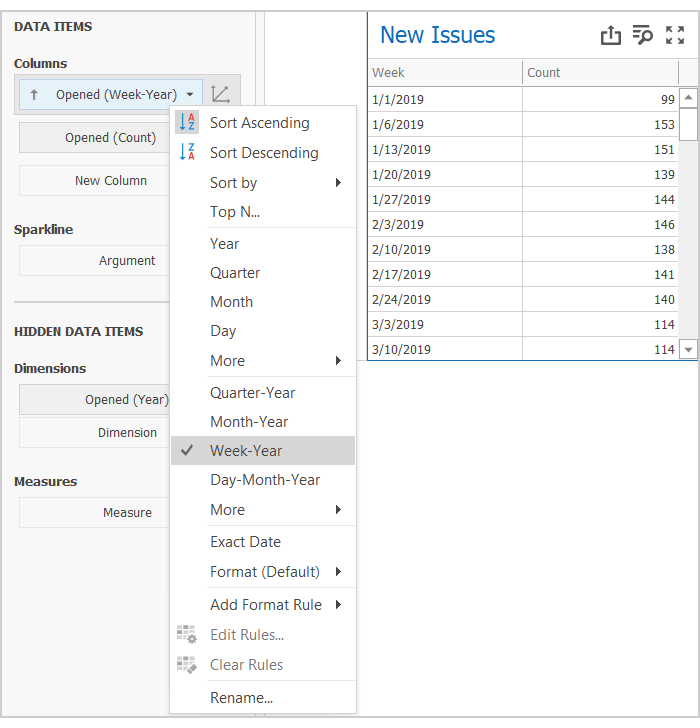Click the Sort Ascending A-Z icon
Viewport: 700px width, 728px height.
click(187, 123)
